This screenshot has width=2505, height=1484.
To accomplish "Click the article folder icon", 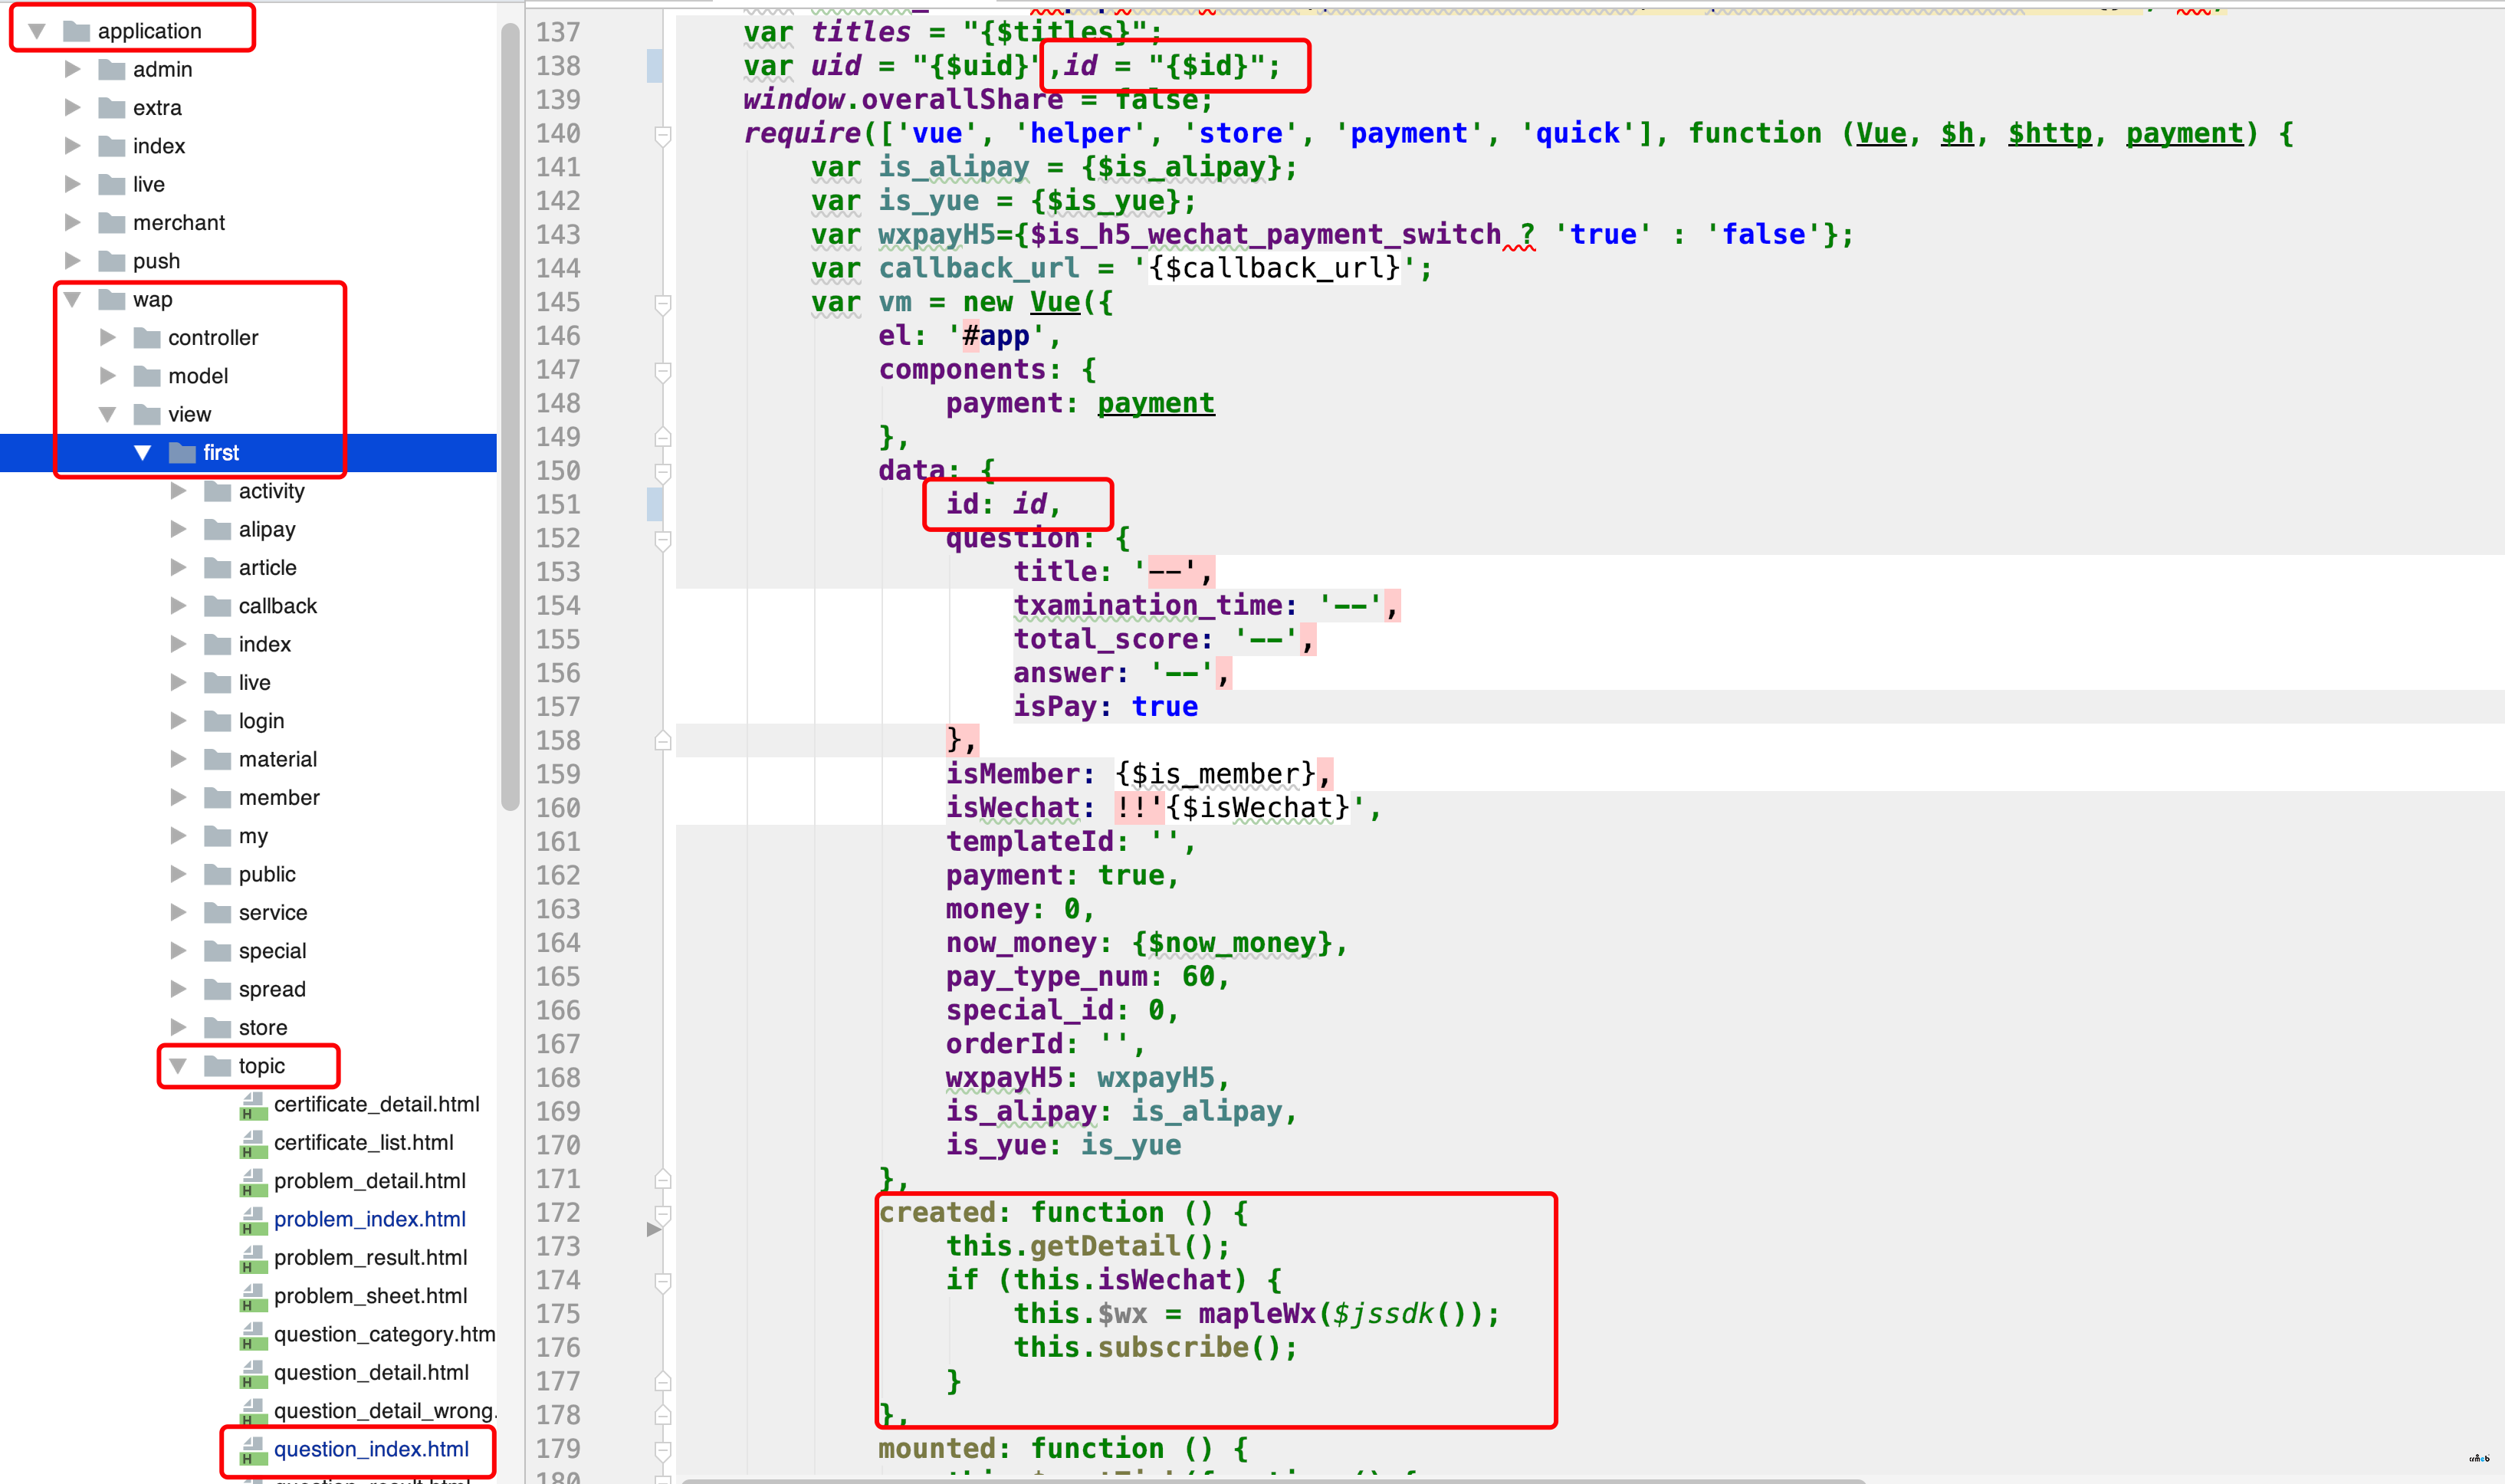I will click(217, 568).
